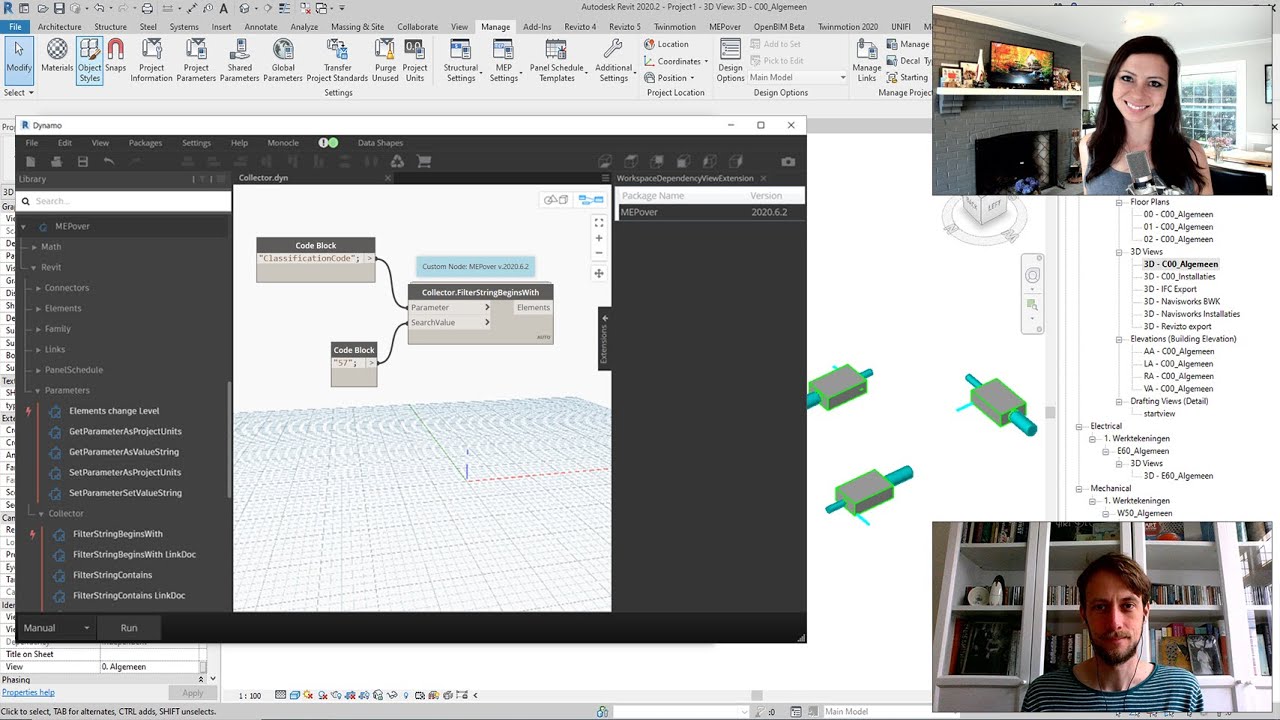This screenshot has height=720, width=1280.
Task: Open Project Units settings
Action: click(415, 60)
